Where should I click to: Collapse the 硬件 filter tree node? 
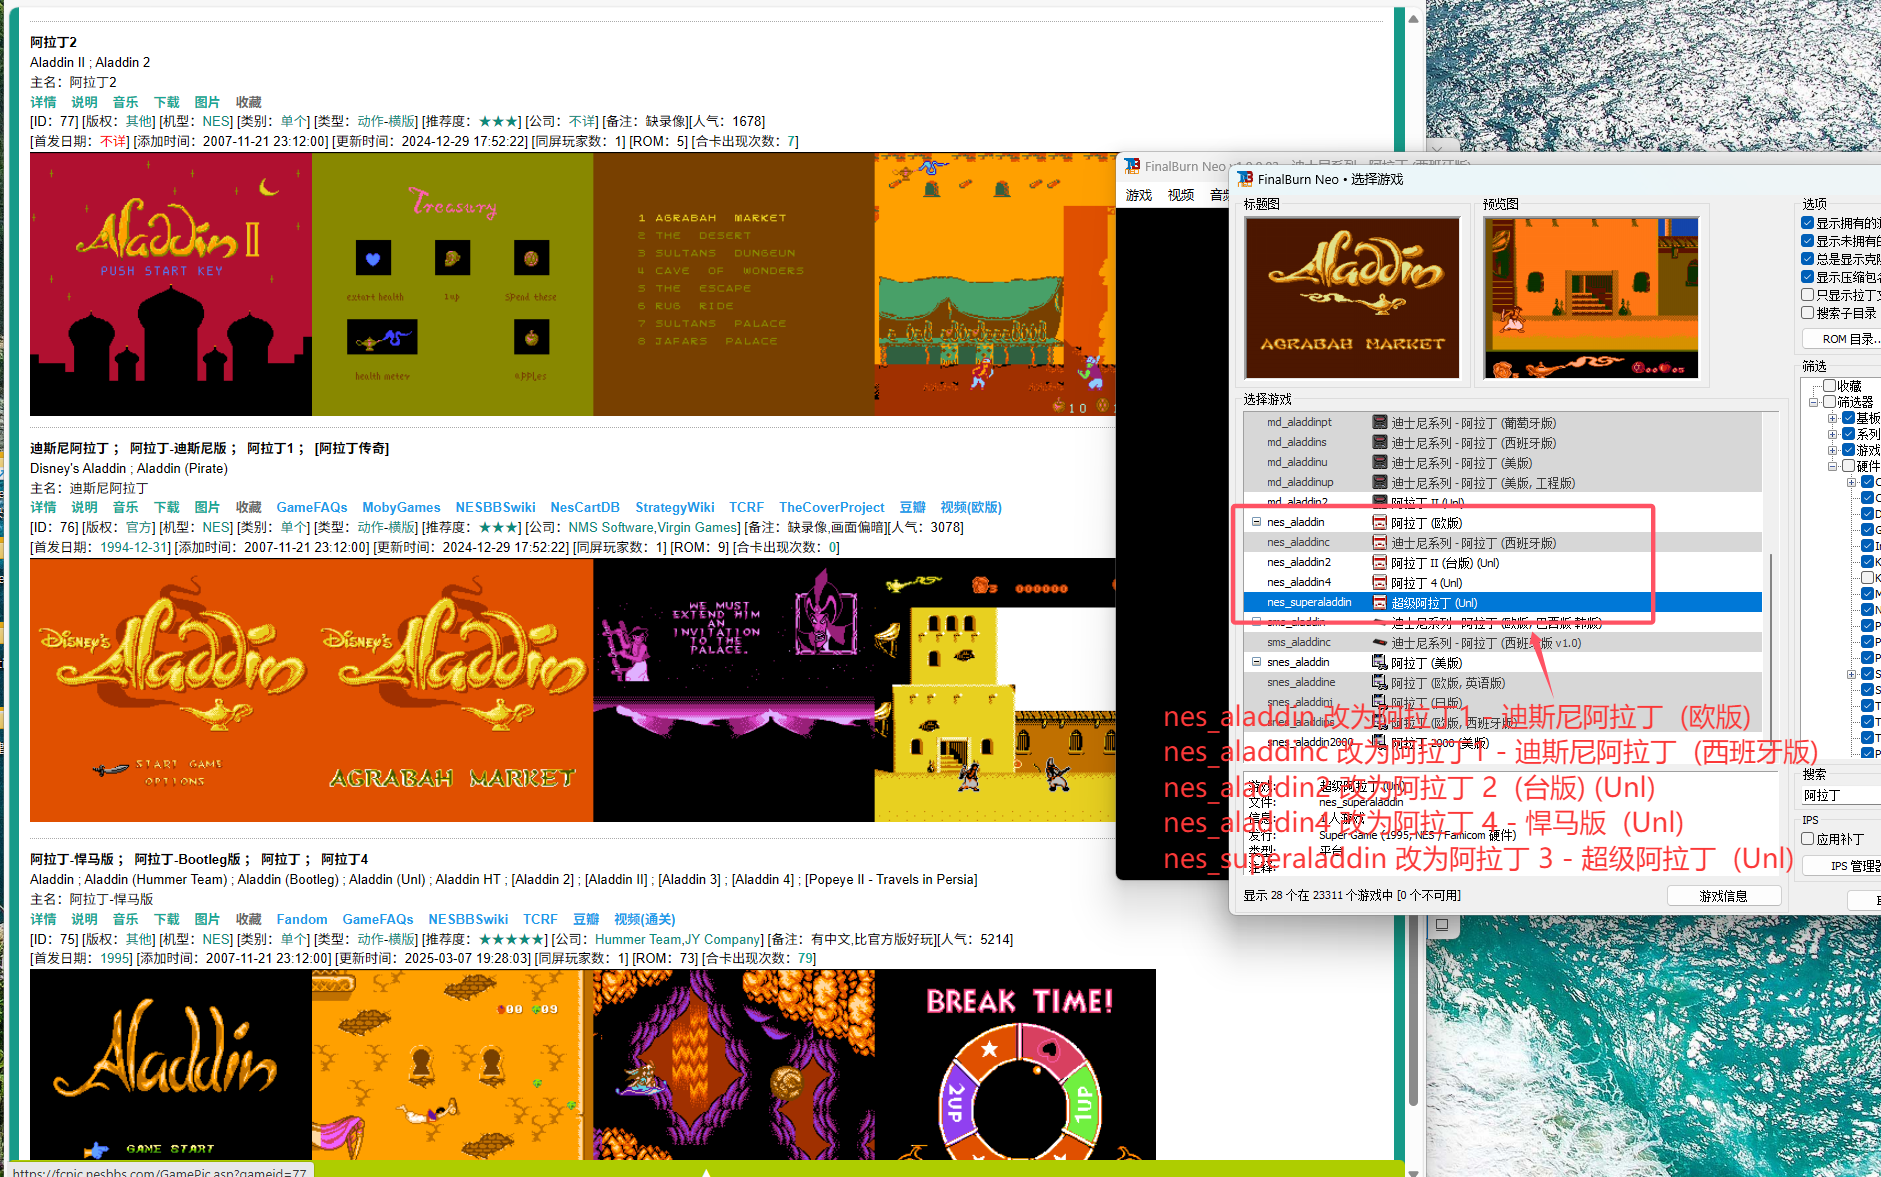point(1833,466)
